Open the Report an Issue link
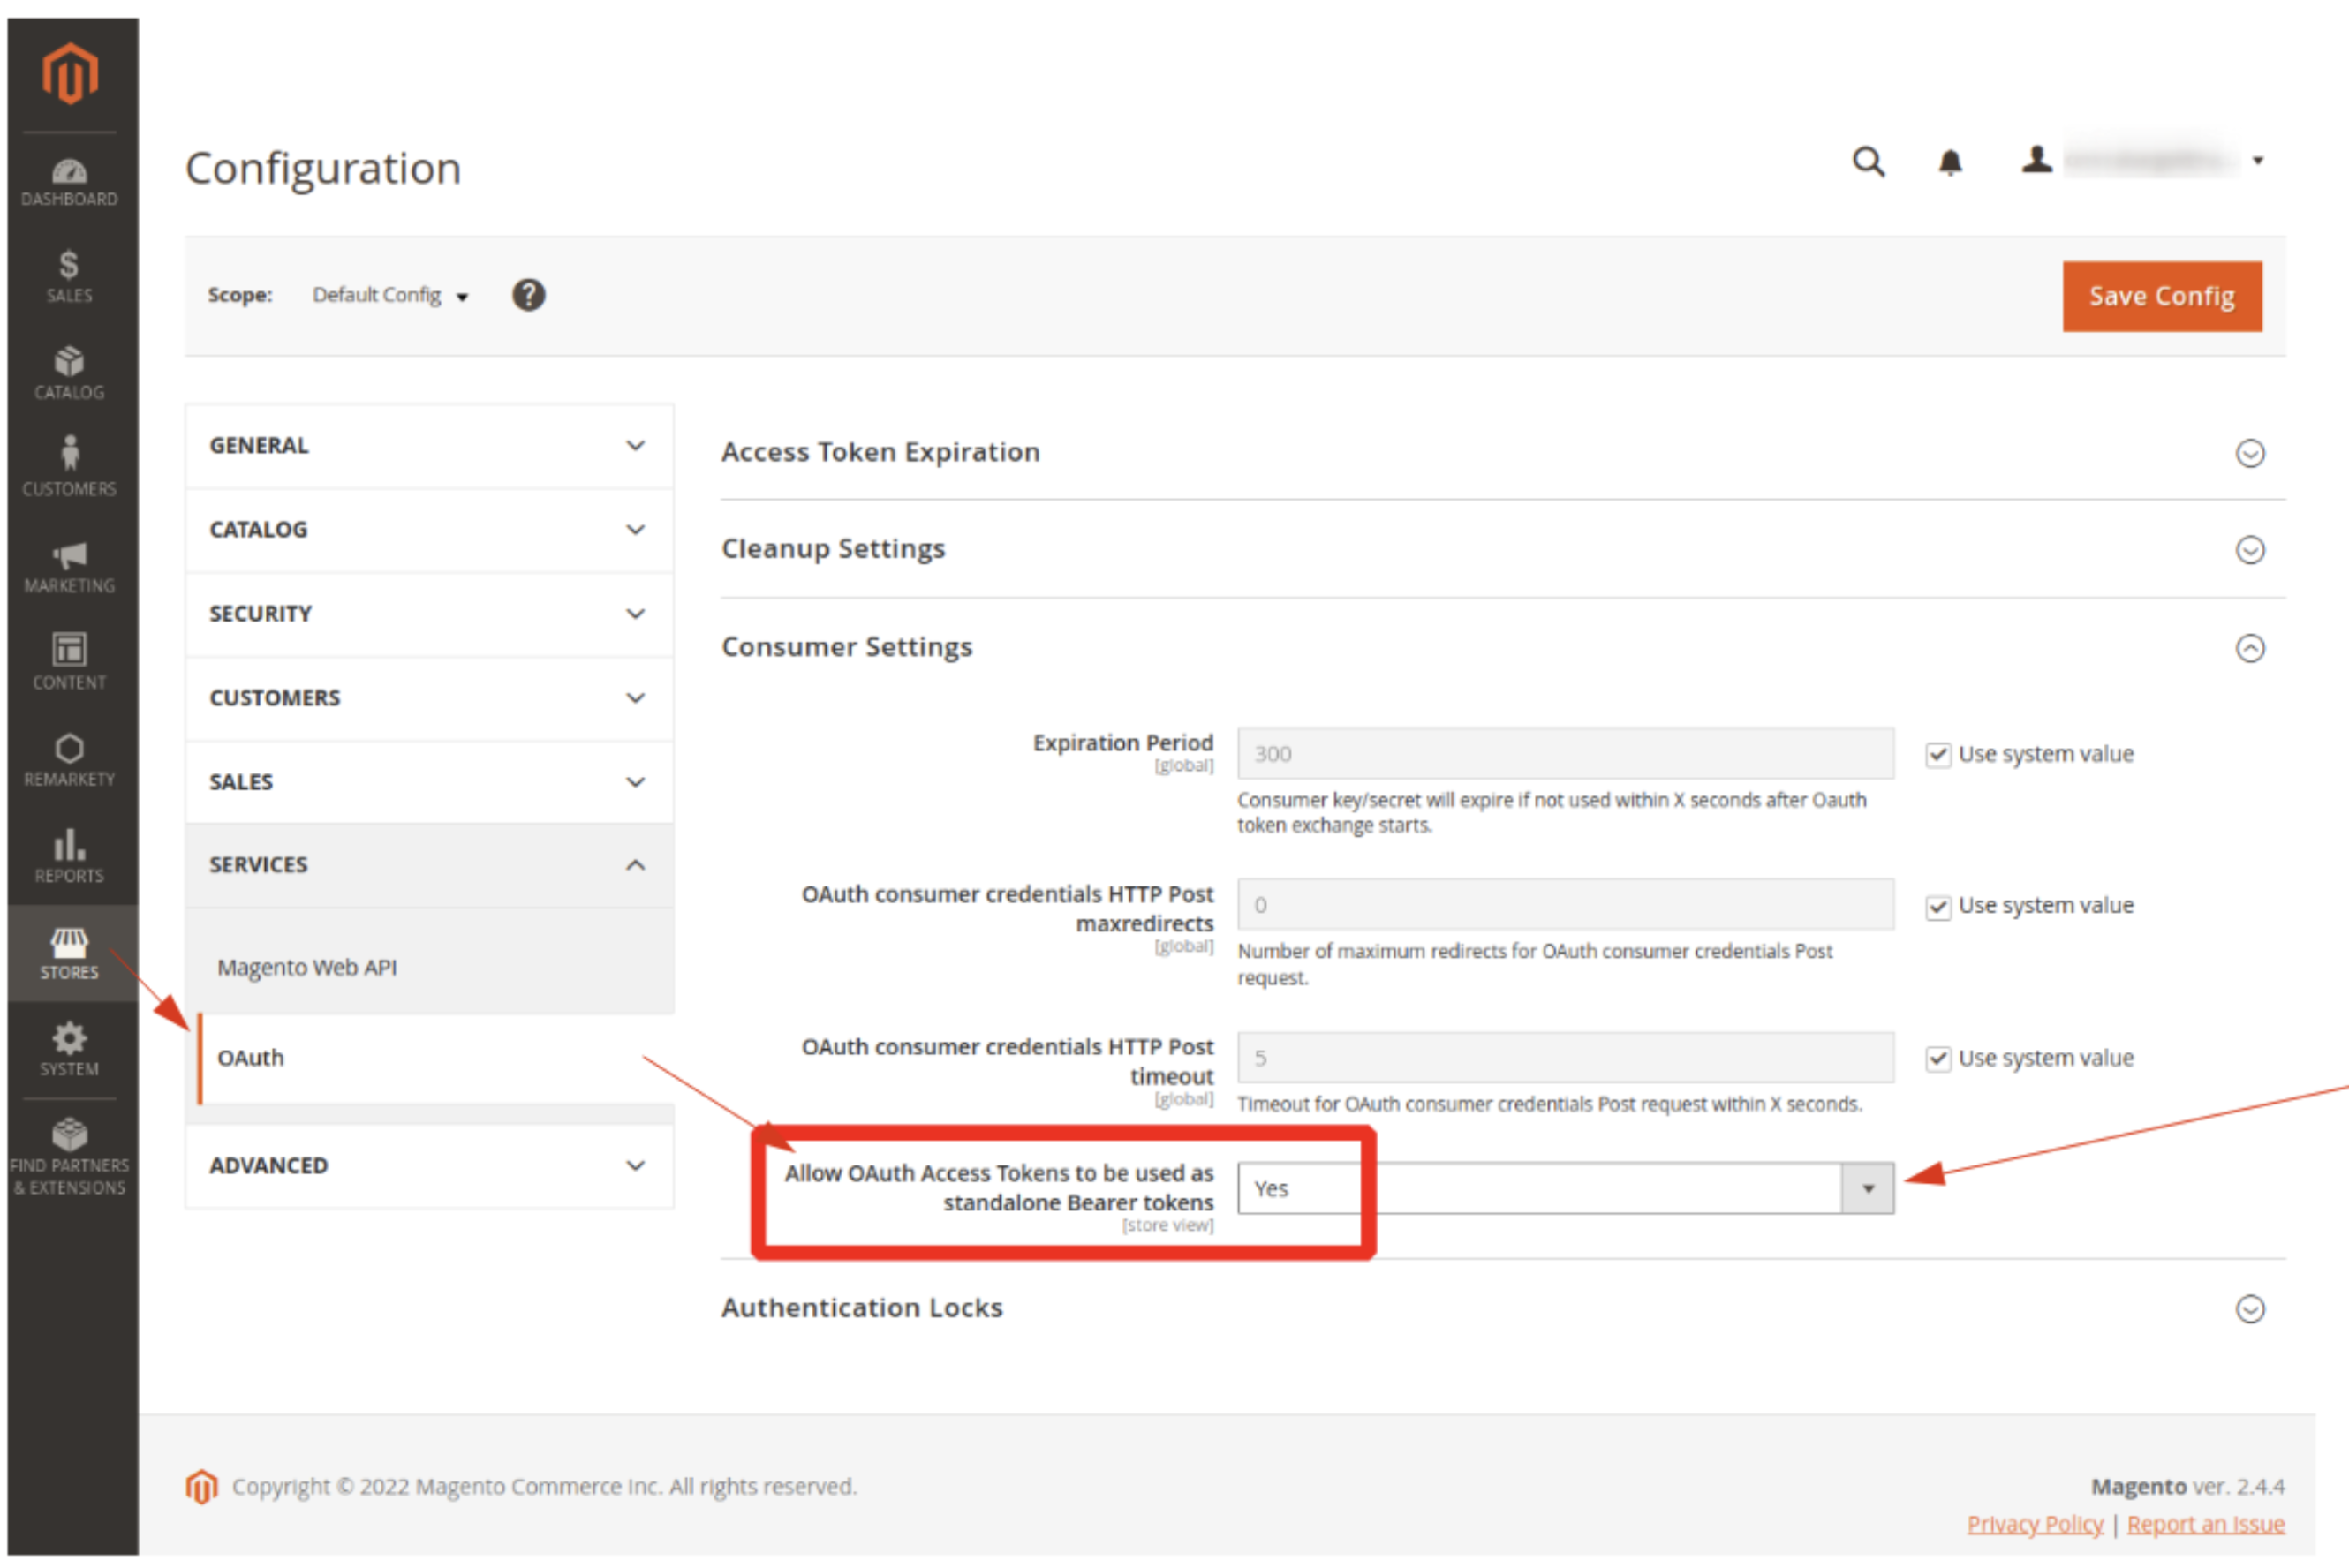The image size is (2349, 1568). (x=2205, y=1524)
